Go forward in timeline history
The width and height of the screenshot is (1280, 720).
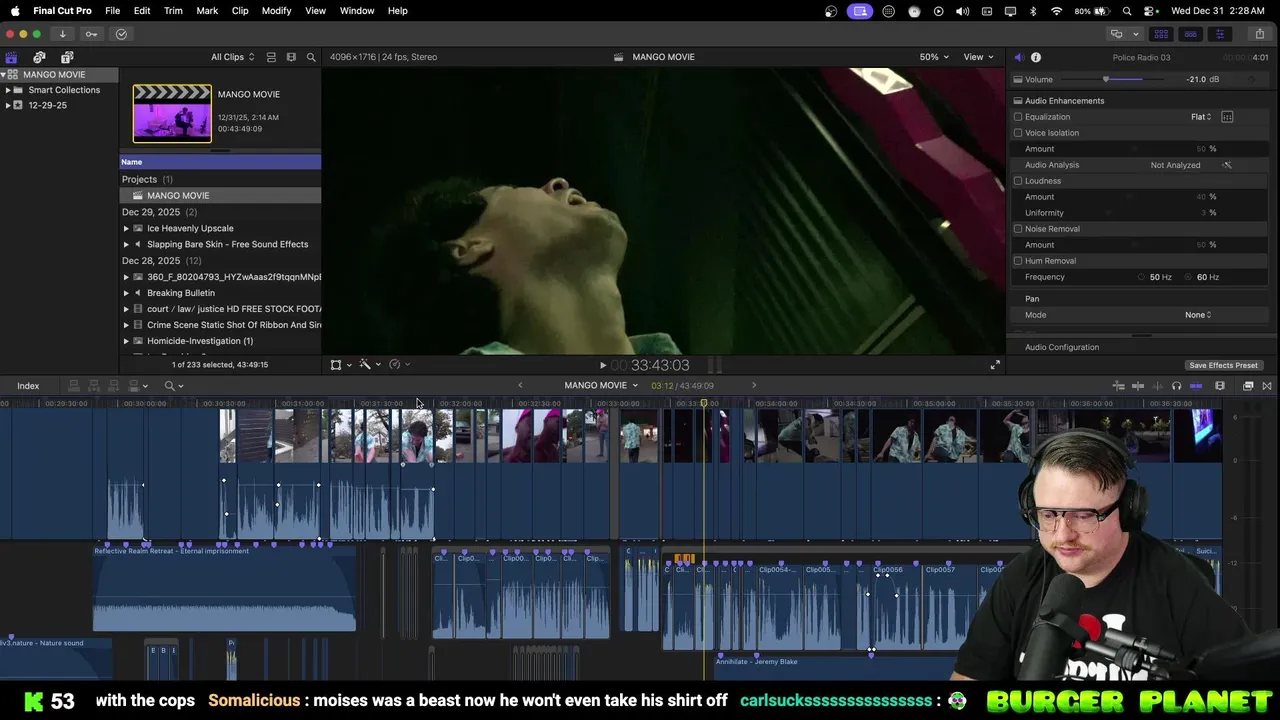[754, 386]
